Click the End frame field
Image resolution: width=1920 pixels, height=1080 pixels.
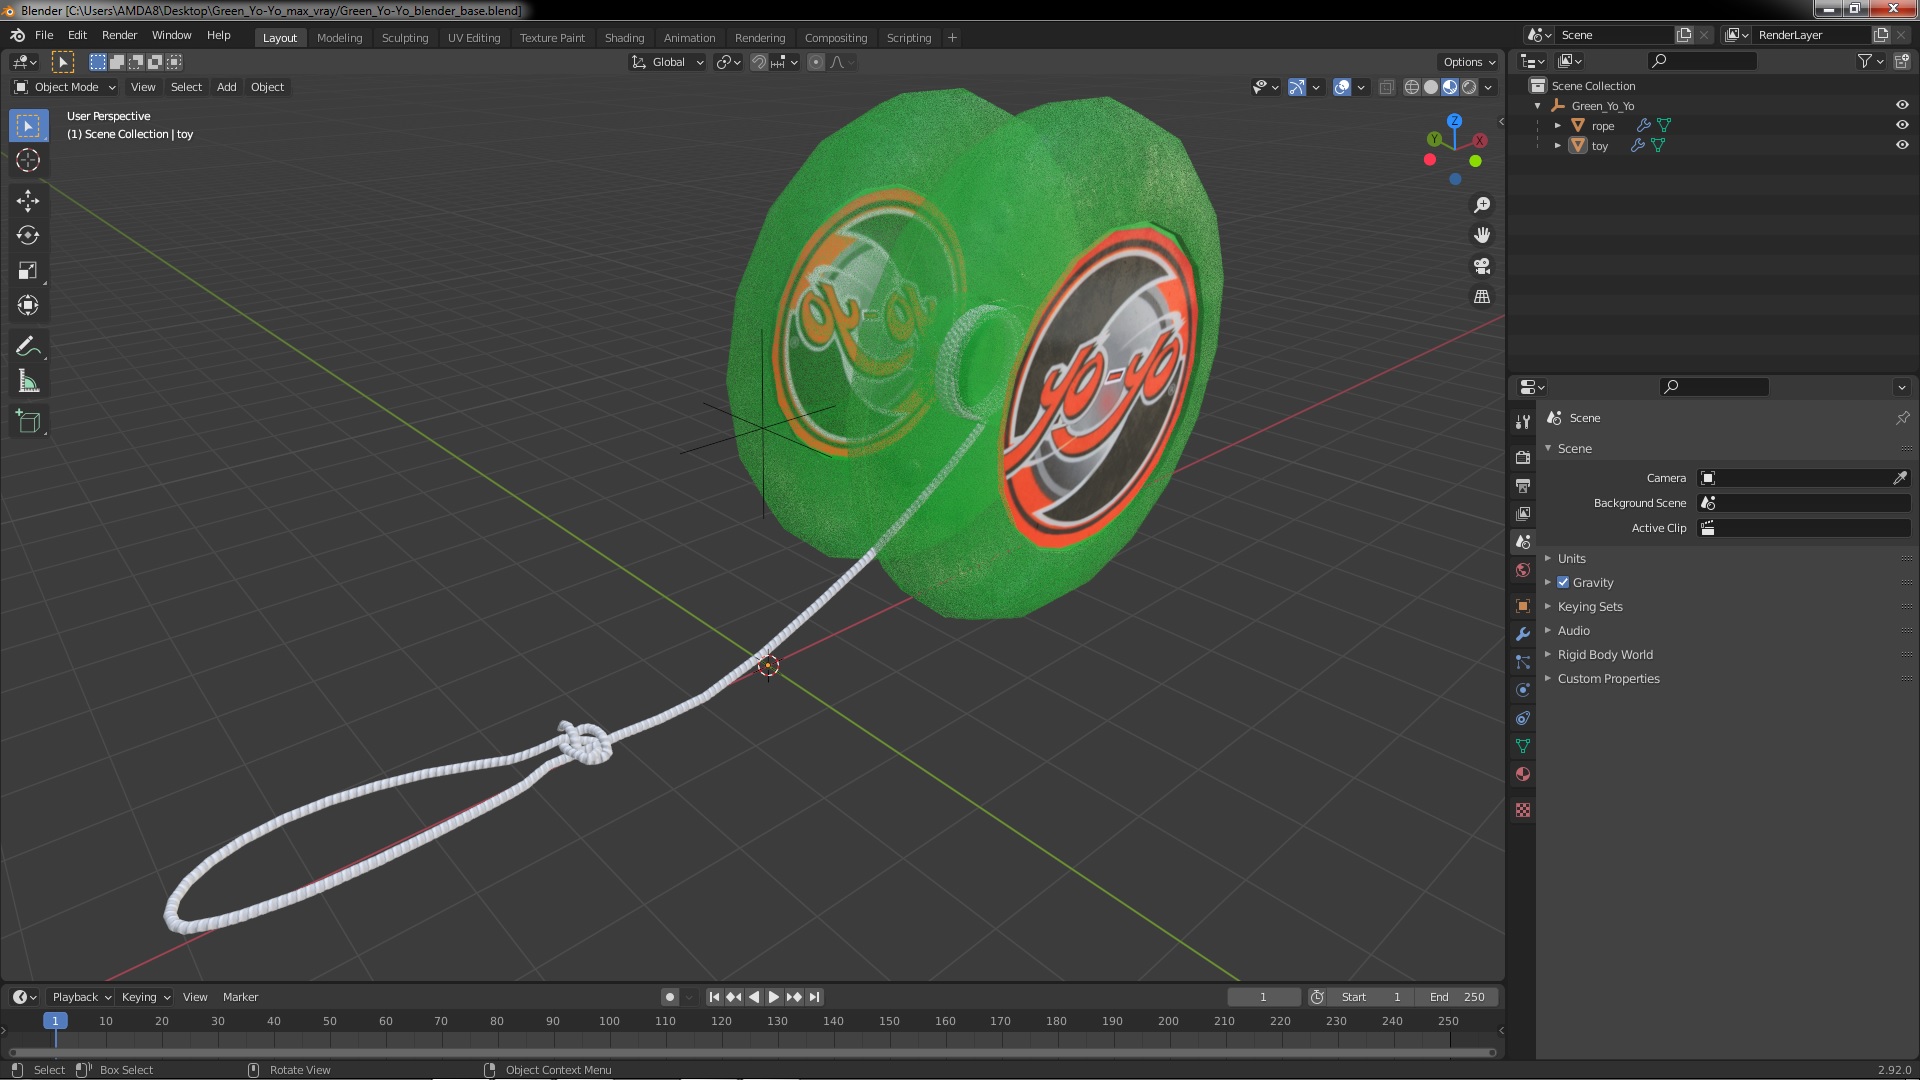tap(1456, 997)
